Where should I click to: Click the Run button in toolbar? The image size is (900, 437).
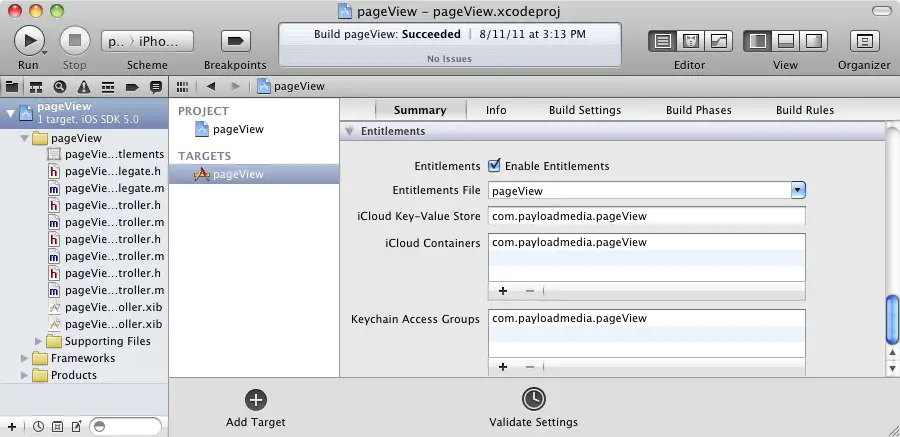[28, 40]
